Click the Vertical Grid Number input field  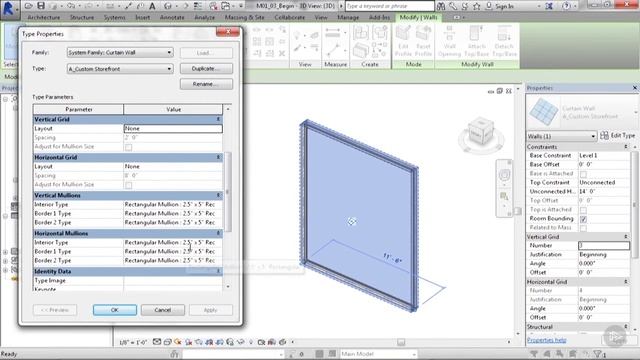604,245
